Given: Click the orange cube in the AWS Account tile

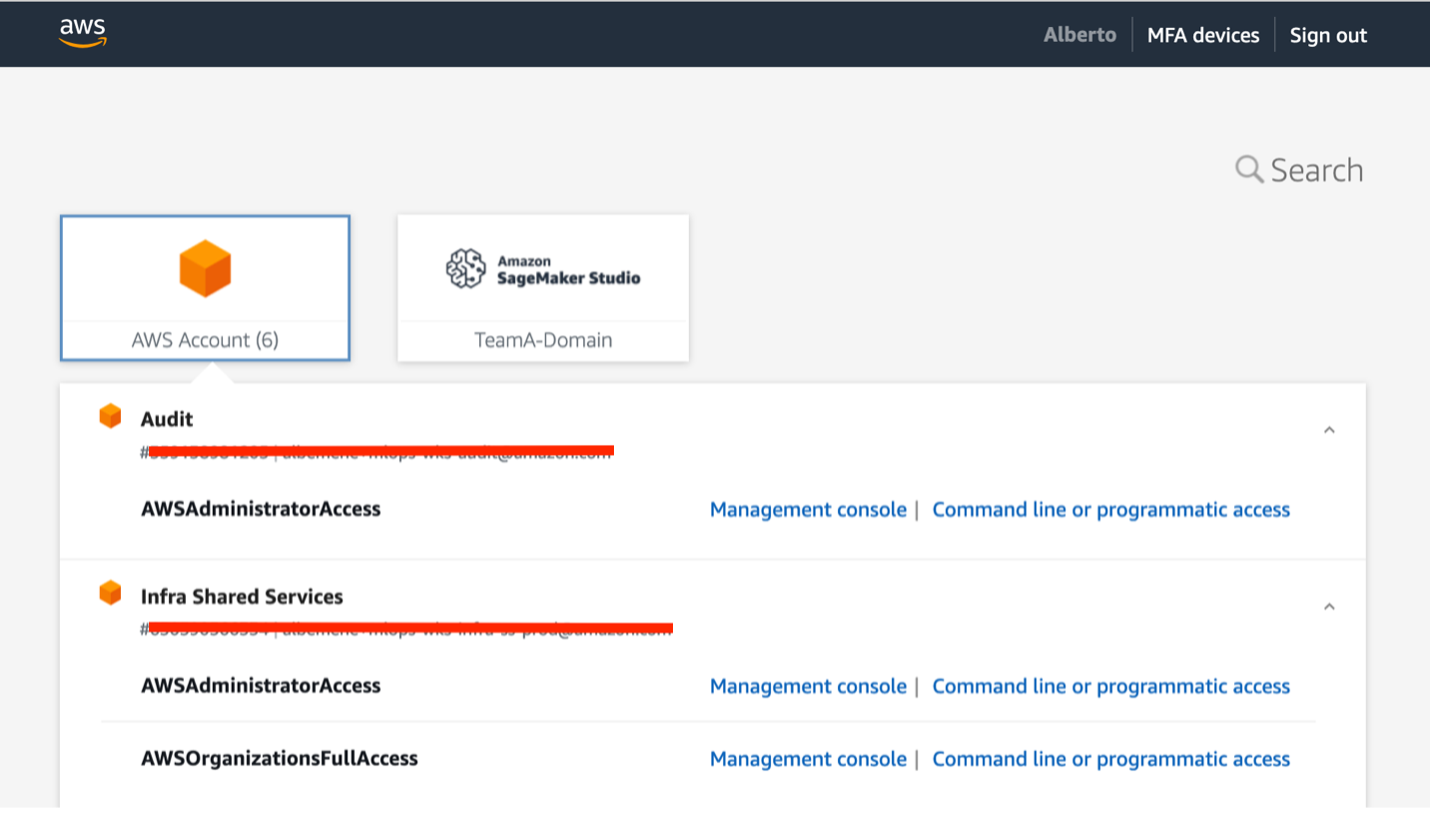Looking at the screenshot, I should click(205, 268).
